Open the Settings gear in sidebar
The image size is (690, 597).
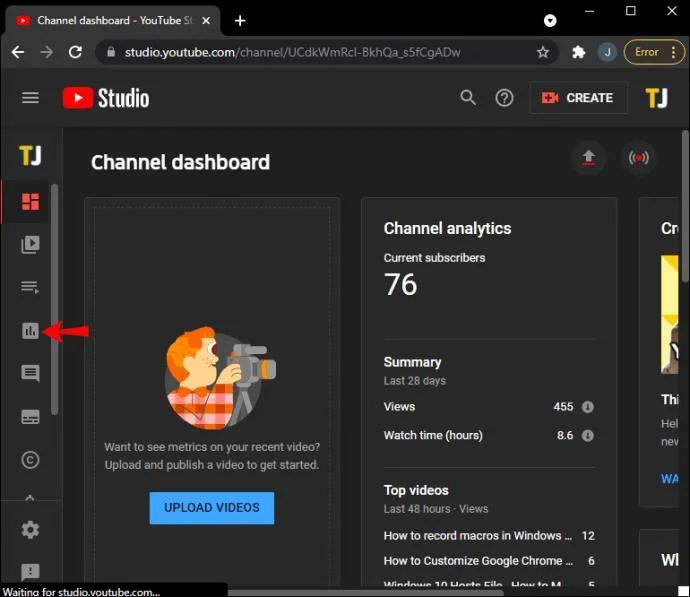[x=30, y=530]
